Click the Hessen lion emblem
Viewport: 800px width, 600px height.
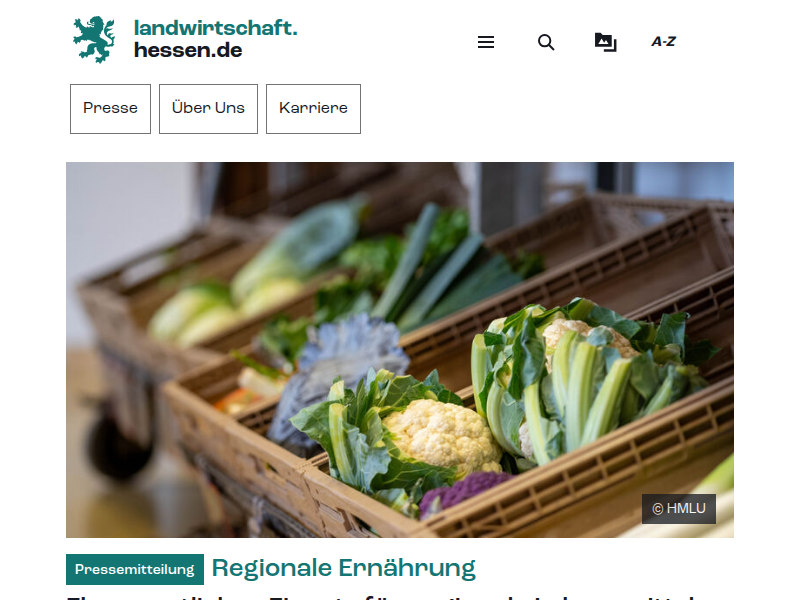click(94, 39)
